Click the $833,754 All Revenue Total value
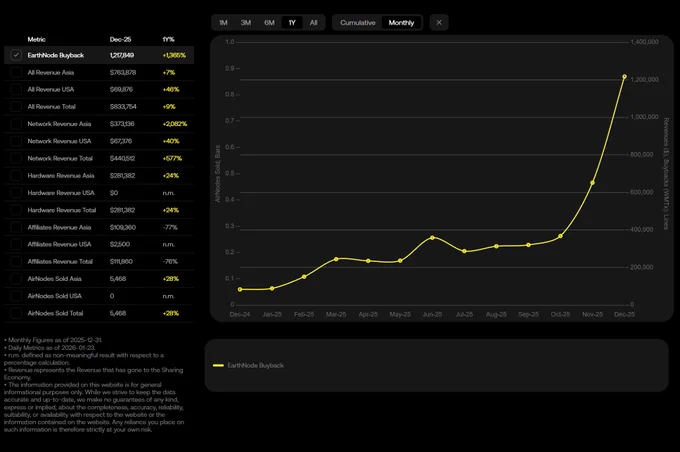This screenshot has height=452, width=680. point(123,107)
